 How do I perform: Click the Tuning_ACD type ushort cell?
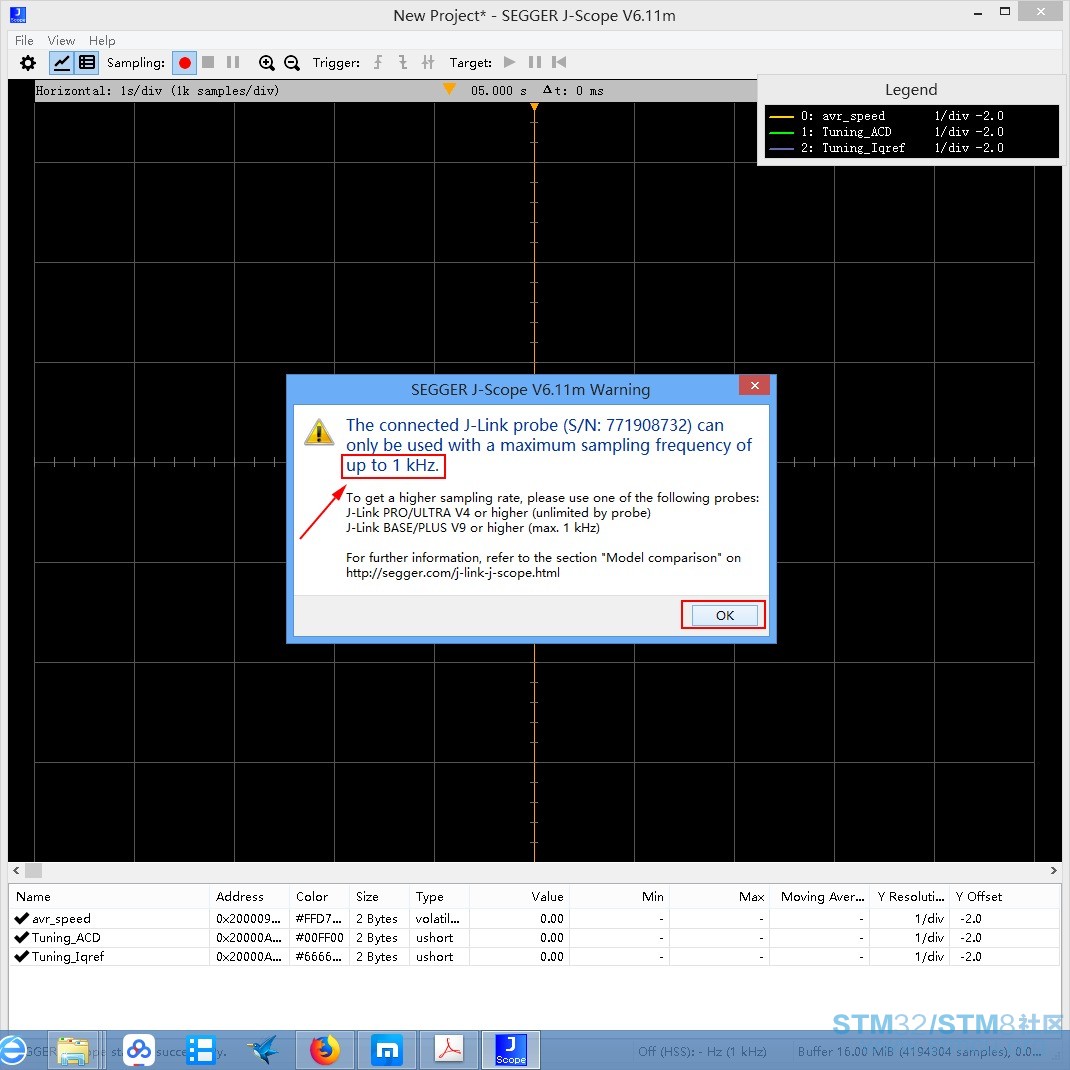(x=439, y=938)
